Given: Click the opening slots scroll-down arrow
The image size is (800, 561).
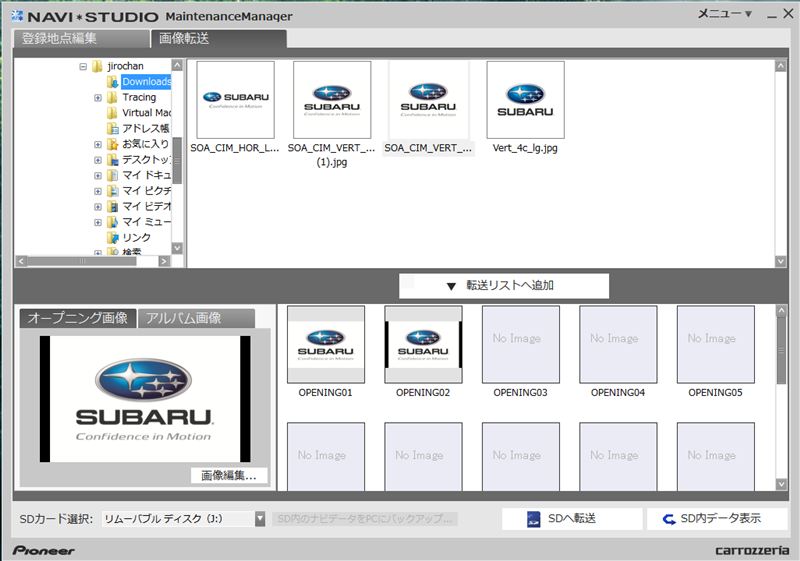Looking at the screenshot, I should (781, 484).
